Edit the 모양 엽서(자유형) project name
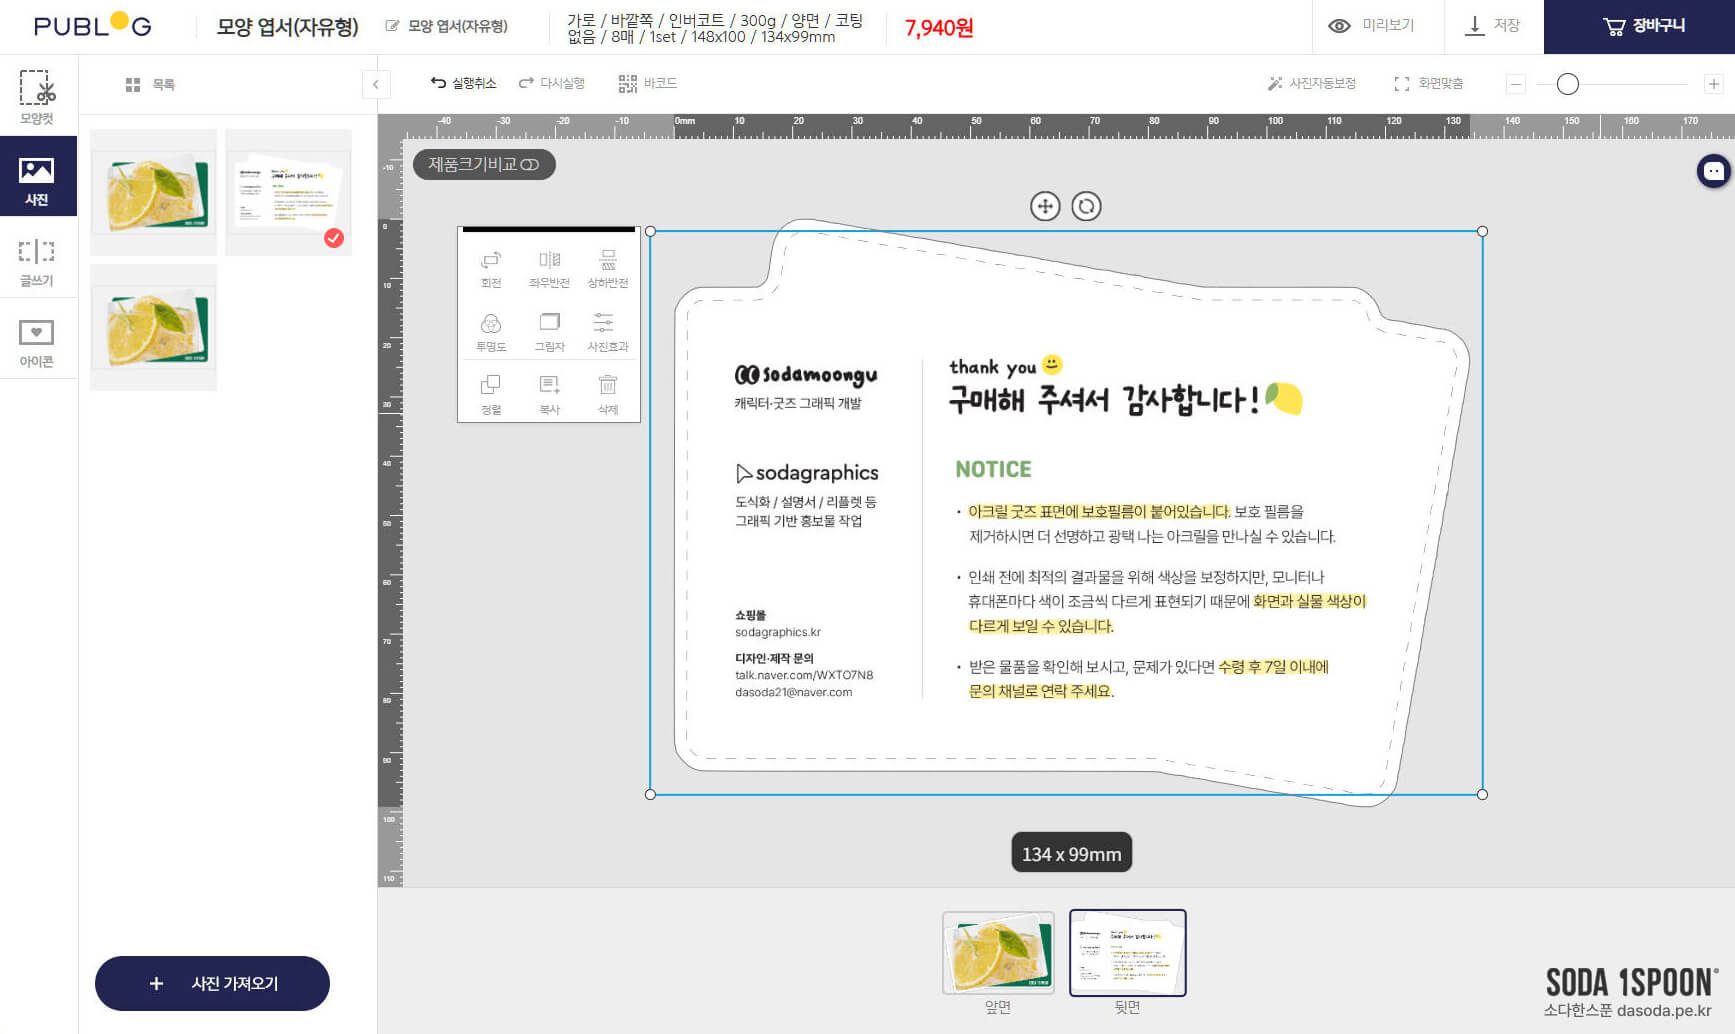 447,26
